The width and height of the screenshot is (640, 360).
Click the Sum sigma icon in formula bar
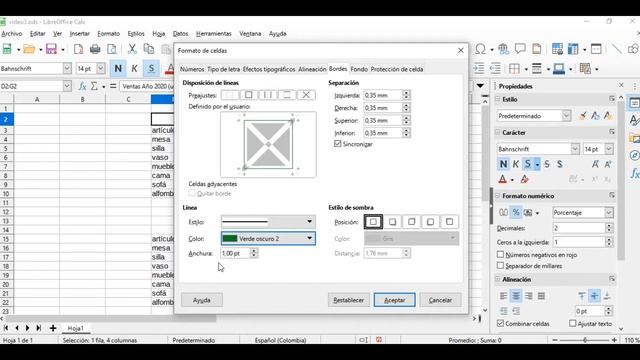[x=94, y=86]
